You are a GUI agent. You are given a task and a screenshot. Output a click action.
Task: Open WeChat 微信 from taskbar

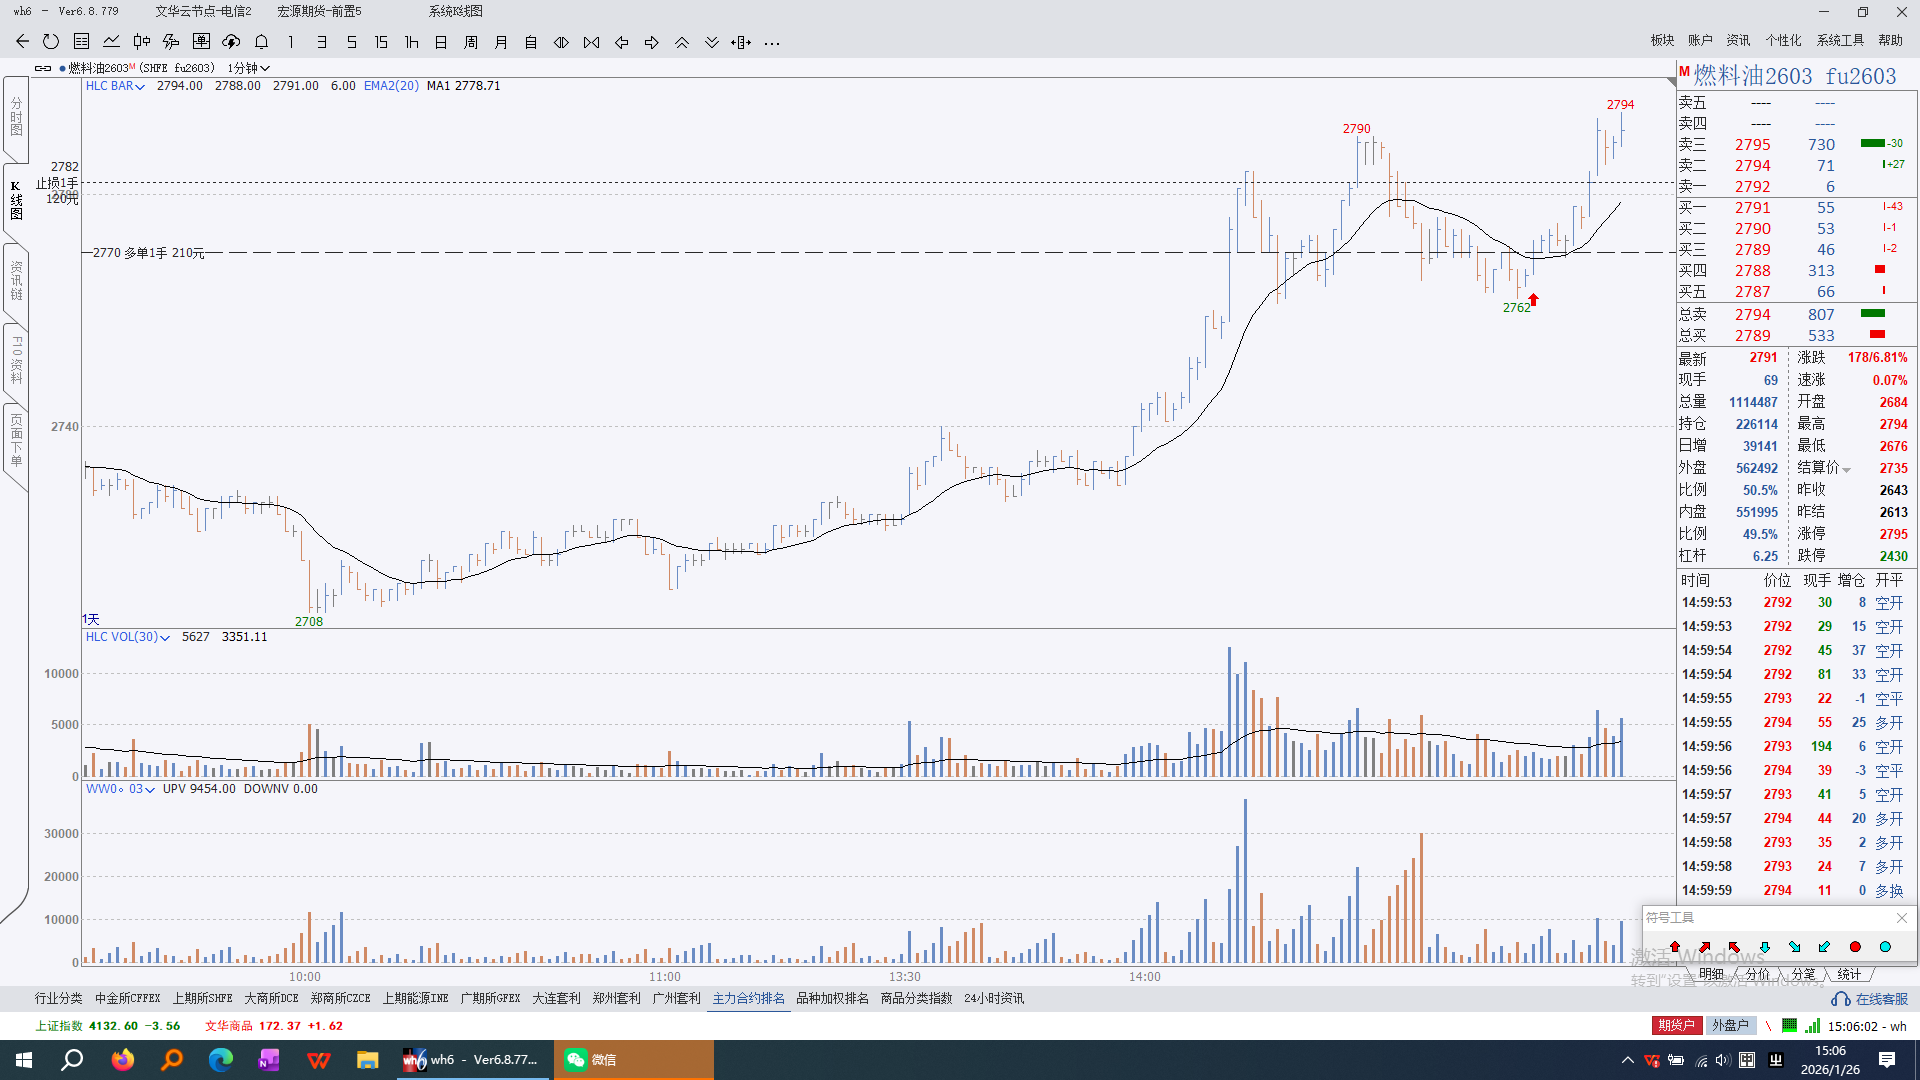coord(634,1060)
